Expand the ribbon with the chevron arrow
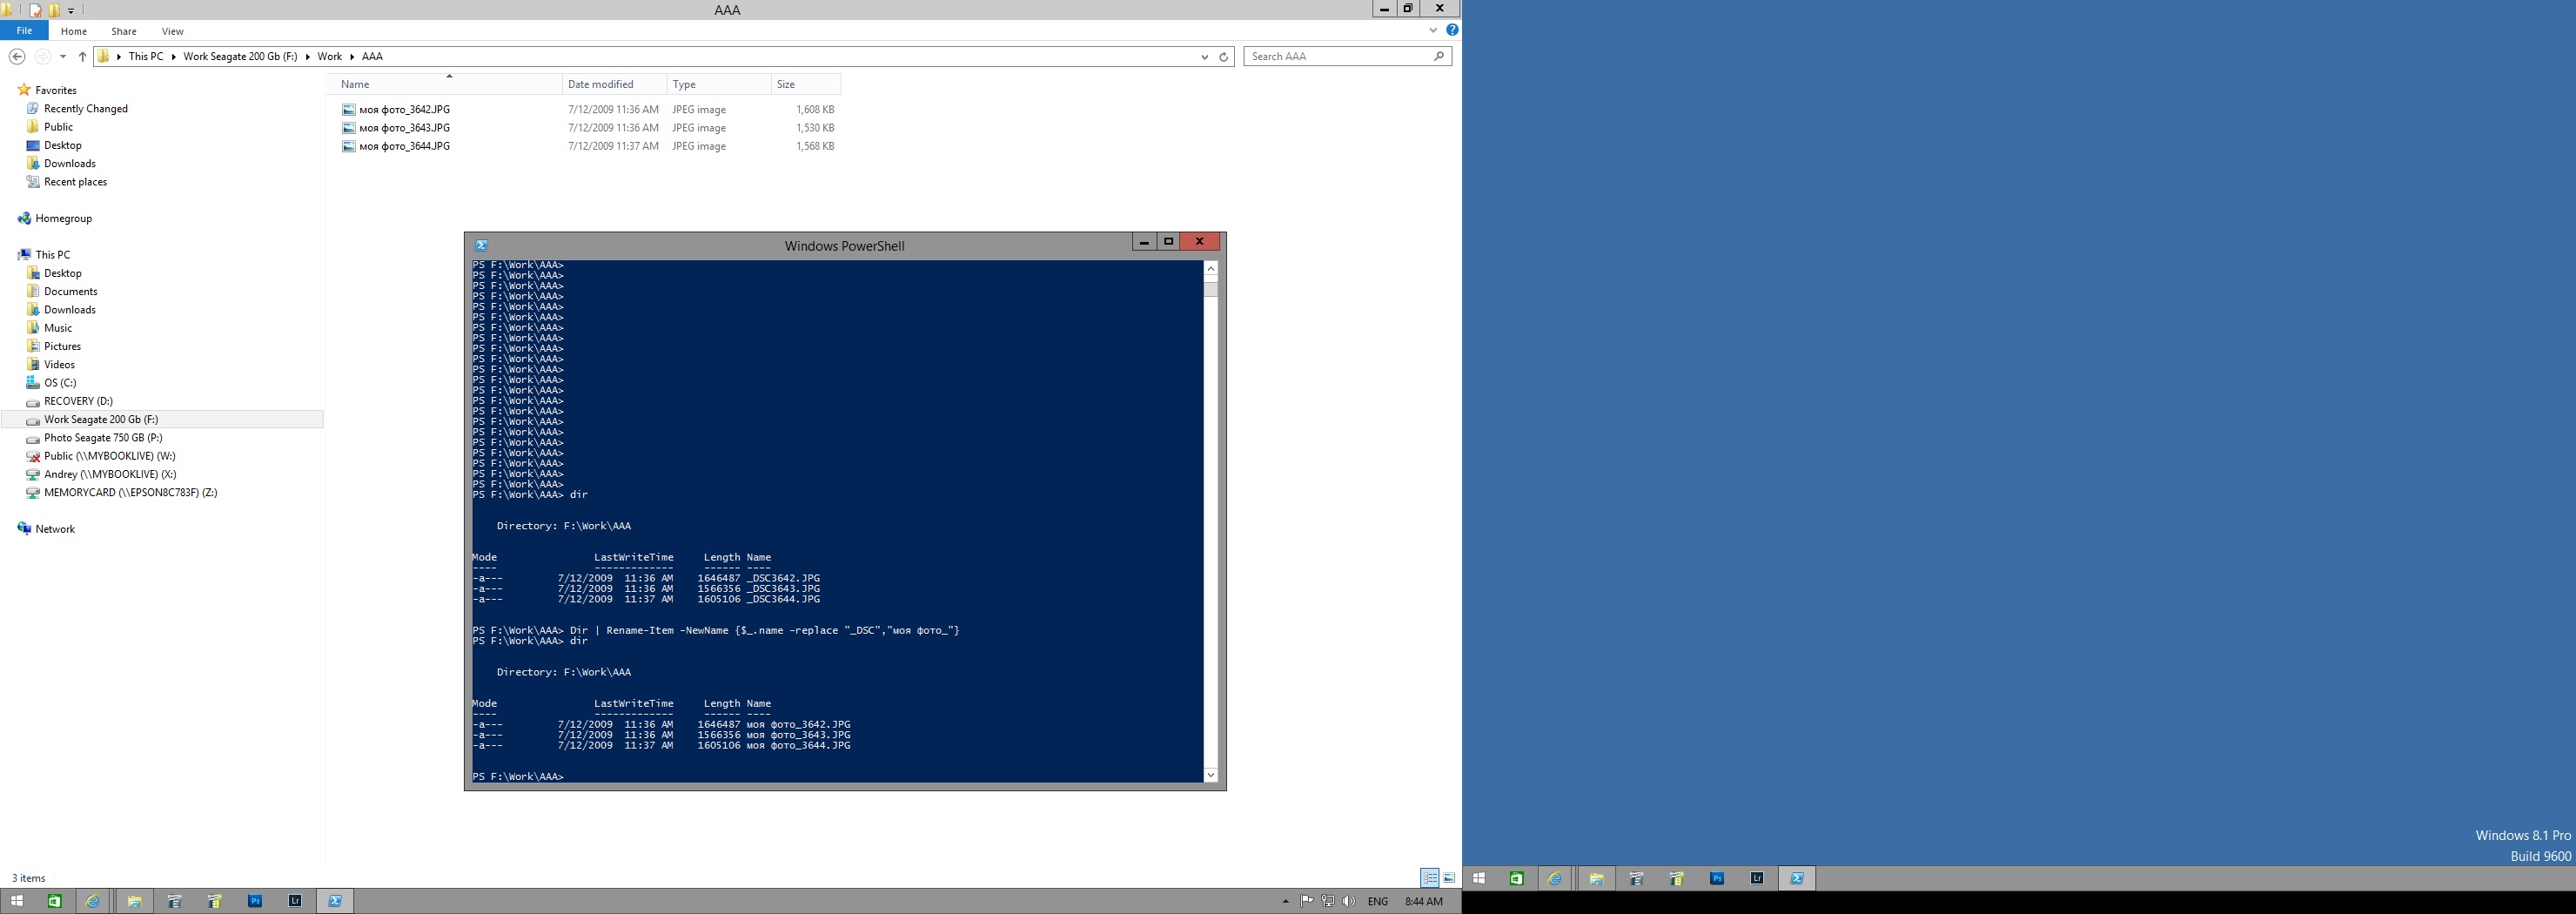 pos(1433,30)
